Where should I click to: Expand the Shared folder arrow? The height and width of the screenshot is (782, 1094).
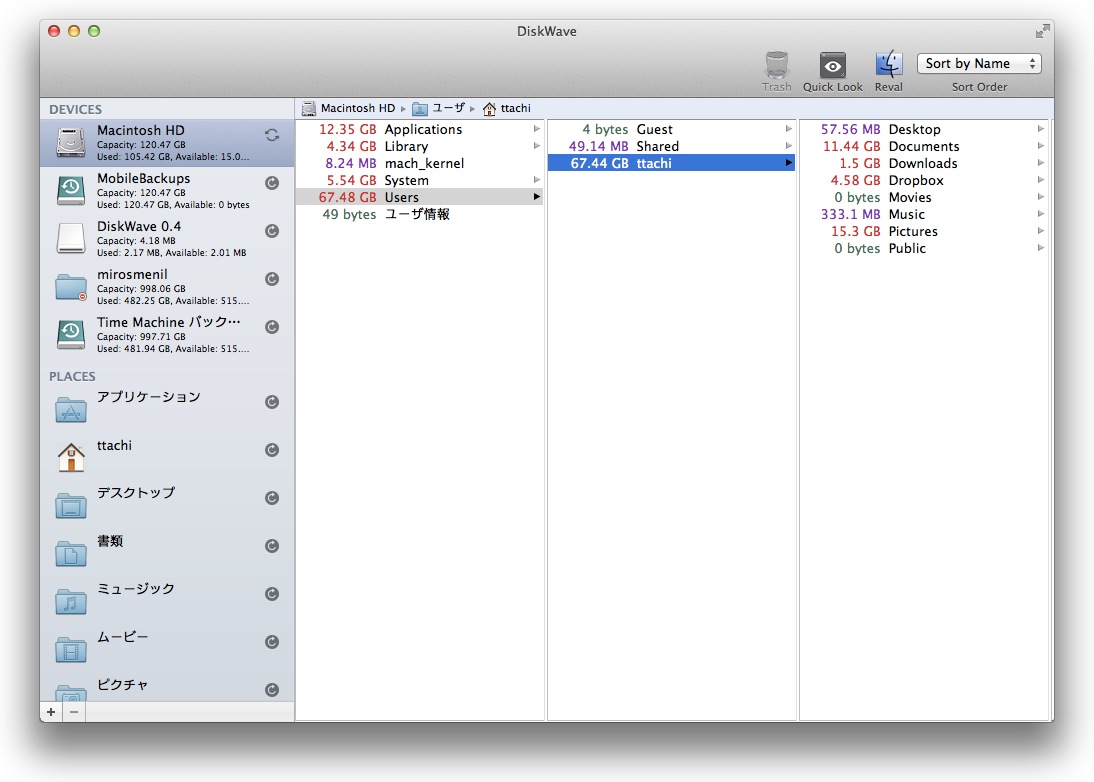pos(789,146)
